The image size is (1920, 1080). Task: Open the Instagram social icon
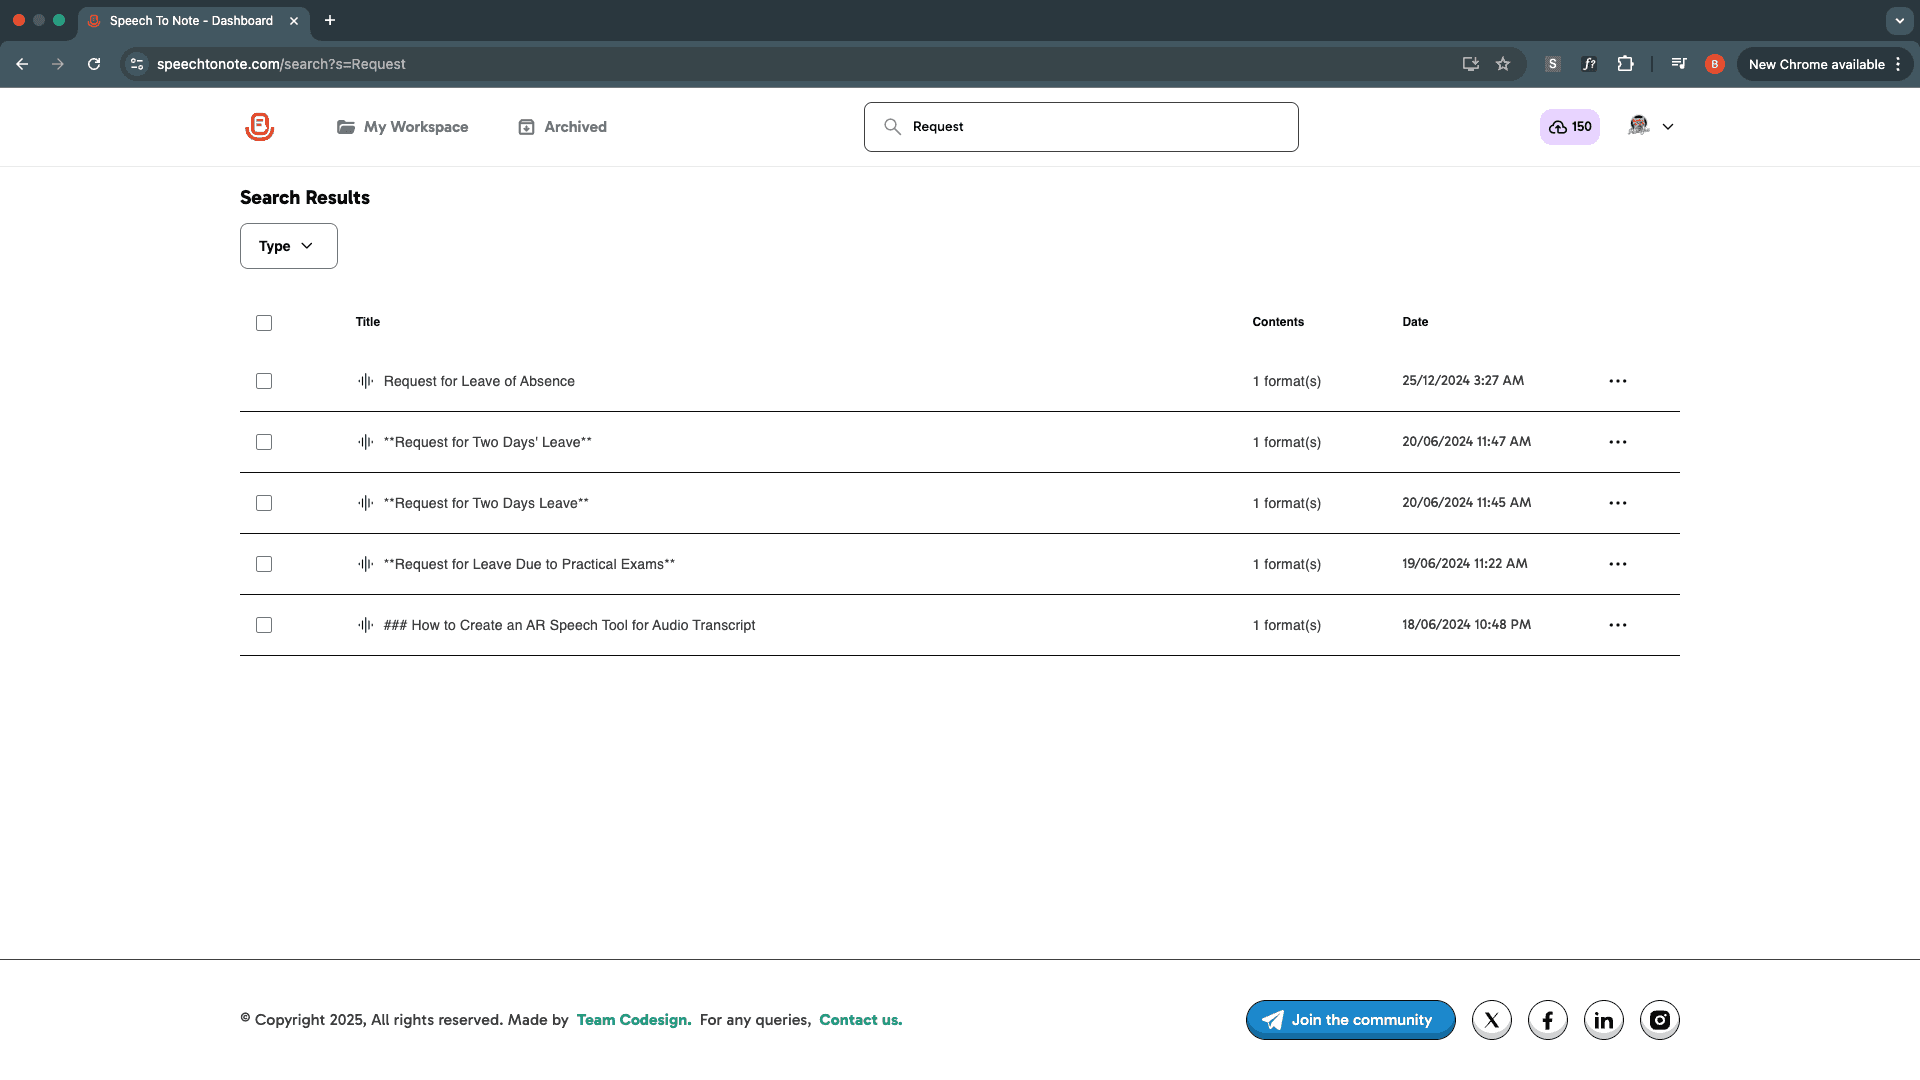(1659, 1020)
